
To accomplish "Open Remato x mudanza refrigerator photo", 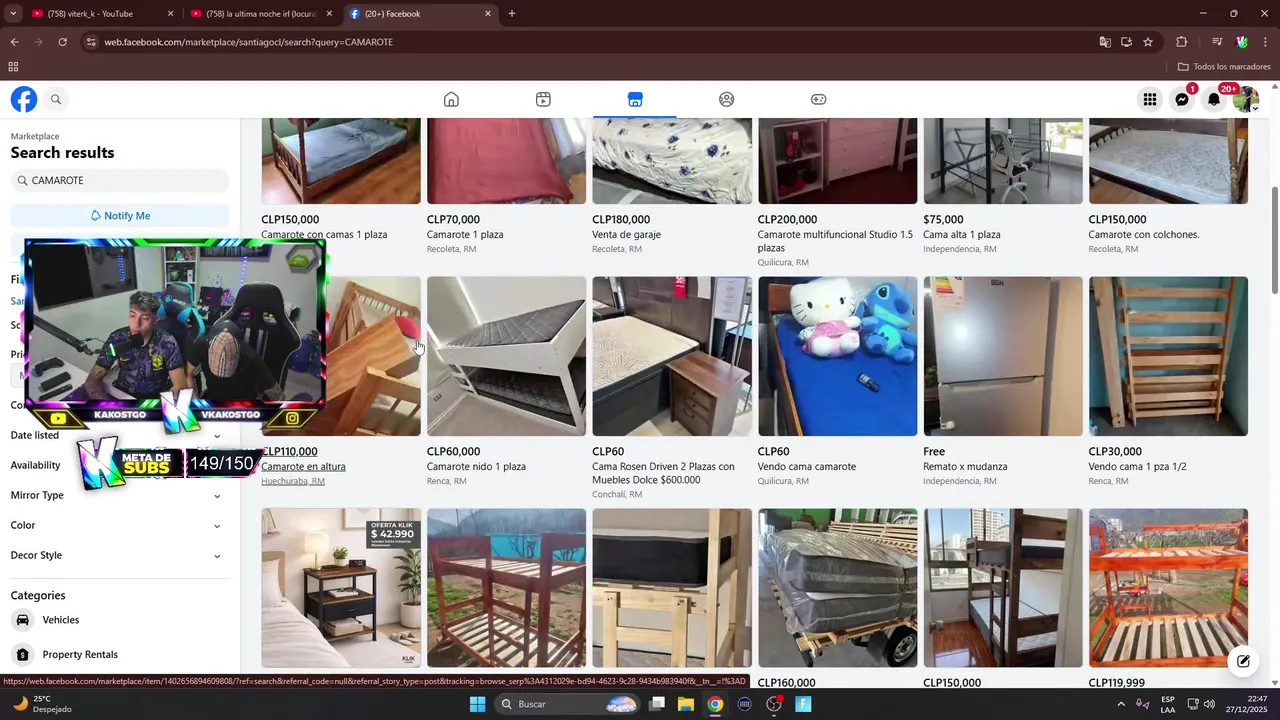I will point(1003,356).
